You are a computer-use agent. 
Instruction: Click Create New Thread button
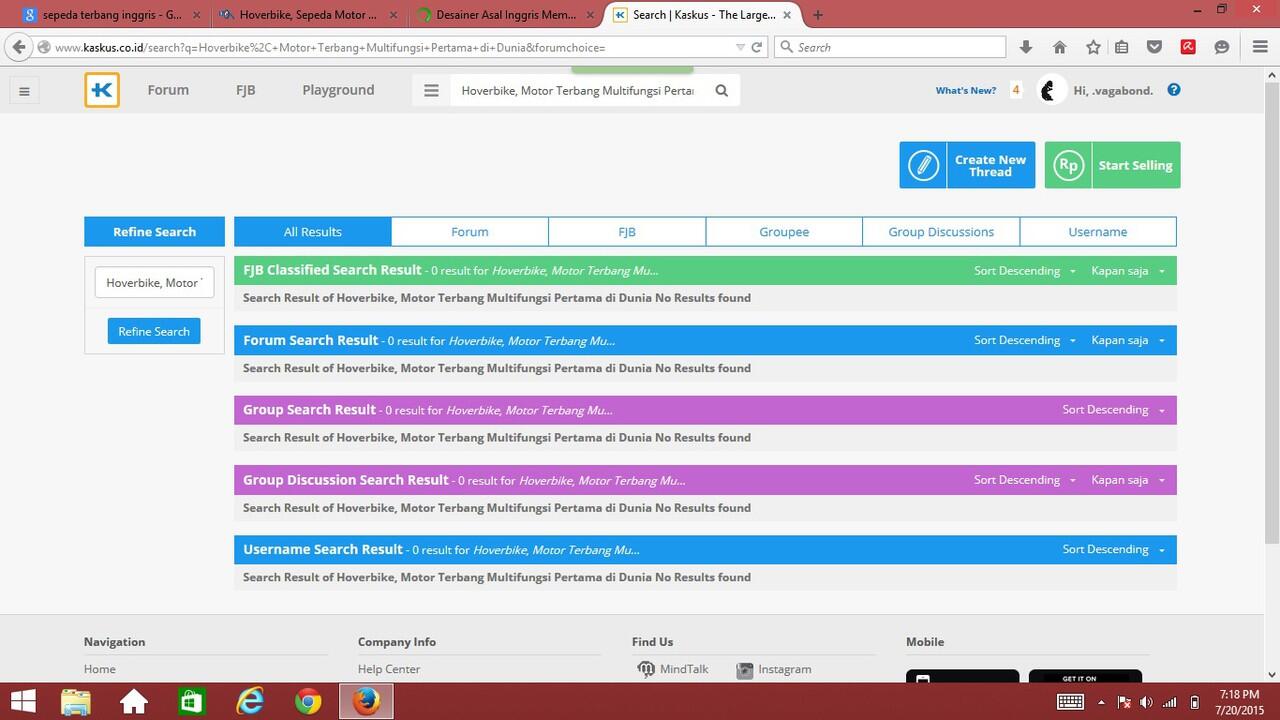point(967,165)
